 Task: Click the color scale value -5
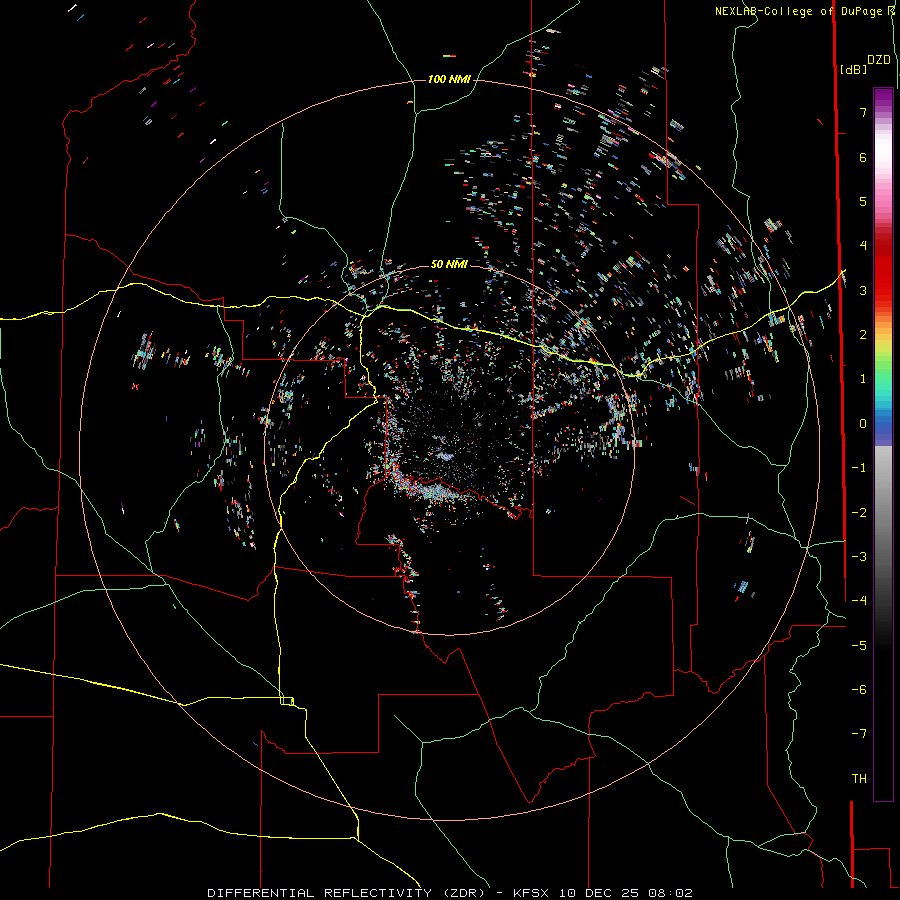pos(859,646)
